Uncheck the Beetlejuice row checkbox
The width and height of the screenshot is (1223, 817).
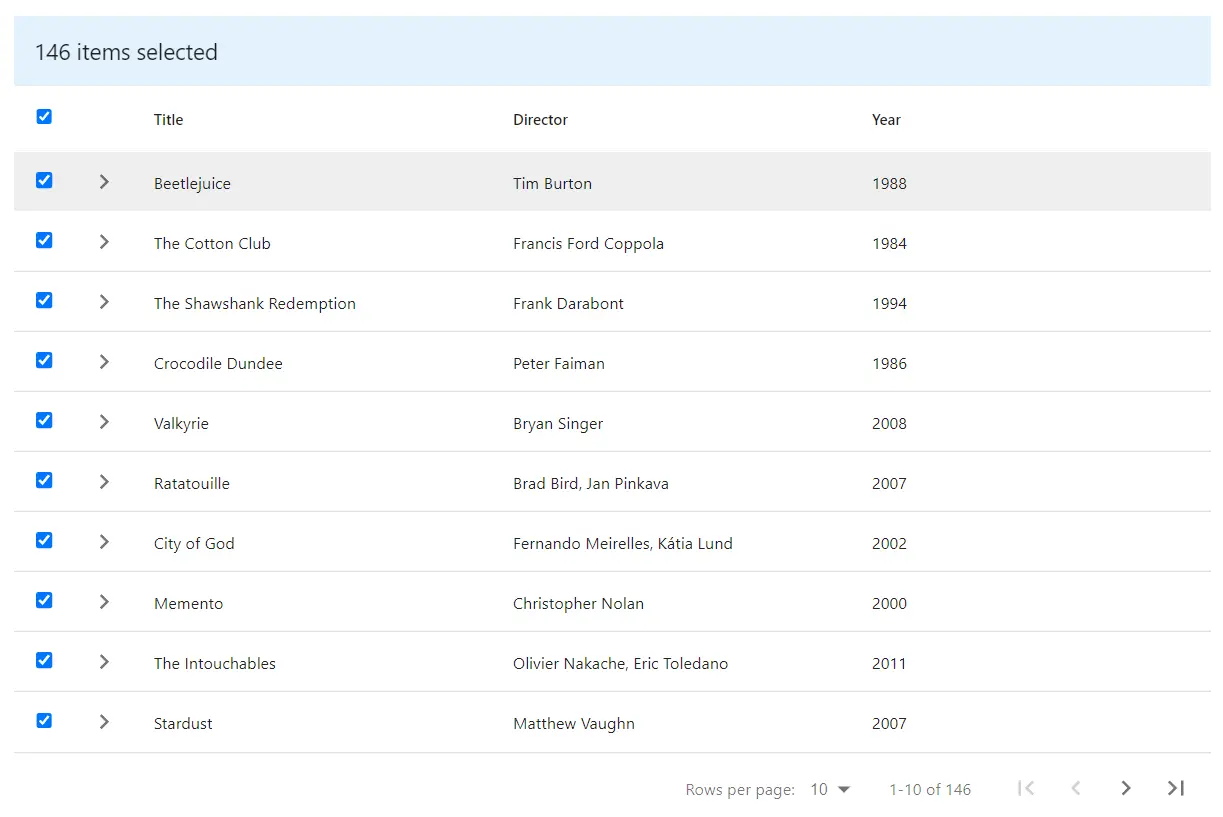44,180
